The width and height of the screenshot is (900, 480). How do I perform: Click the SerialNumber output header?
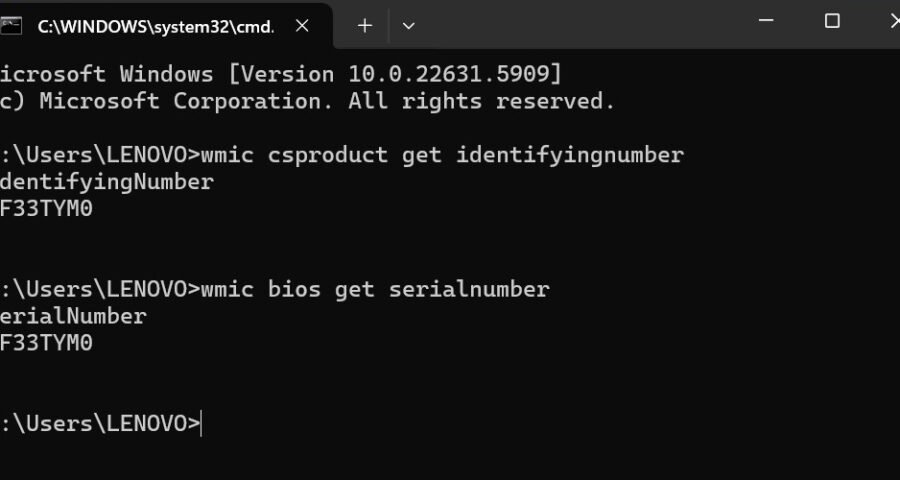click(73, 317)
